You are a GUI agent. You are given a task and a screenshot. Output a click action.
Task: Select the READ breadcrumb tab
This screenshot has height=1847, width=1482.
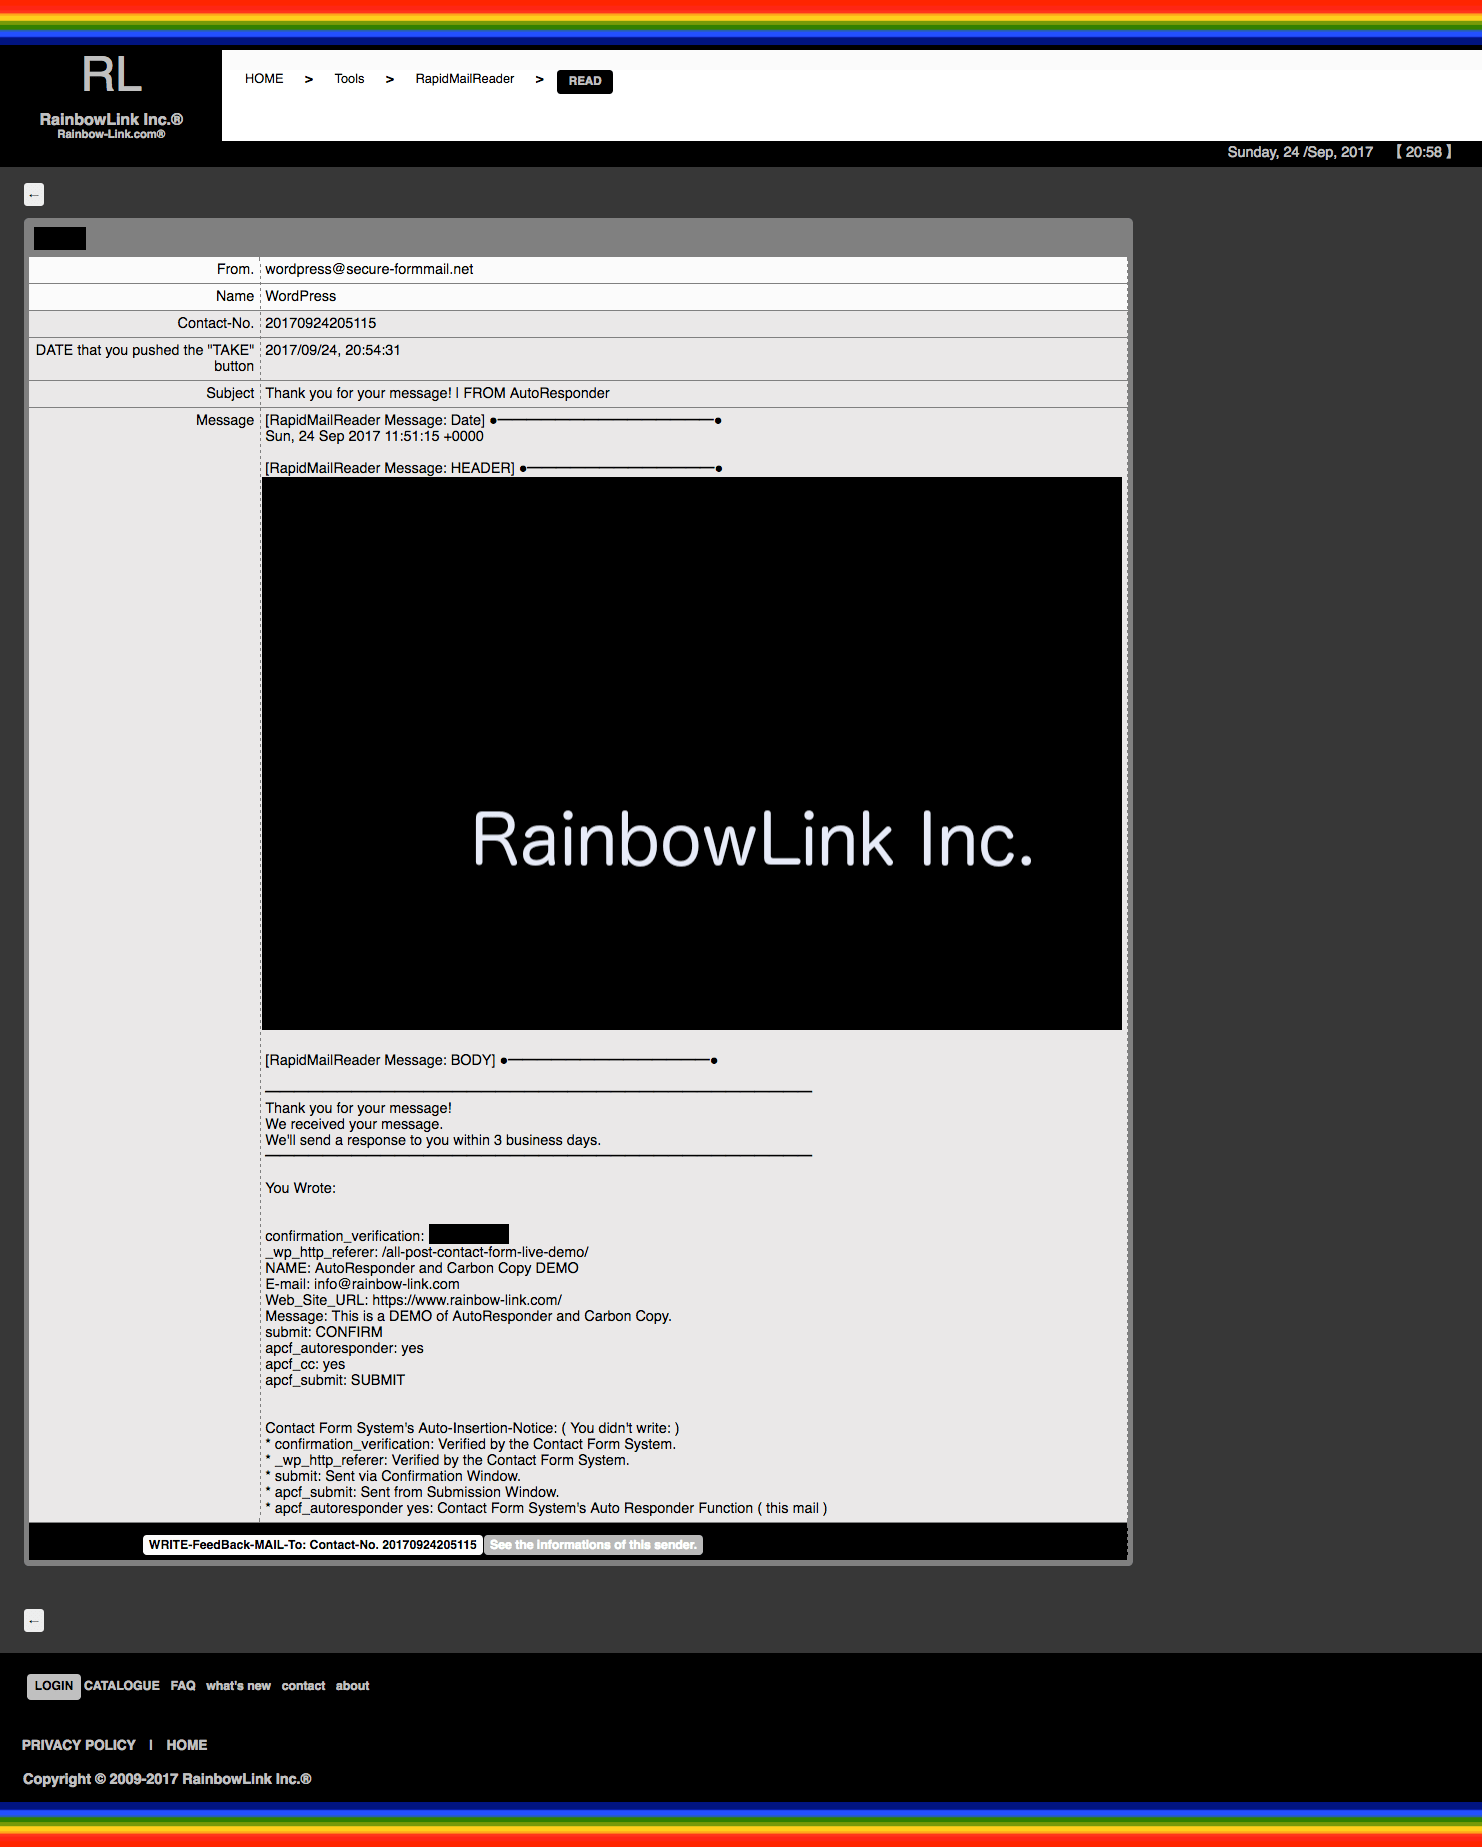[x=585, y=81]
